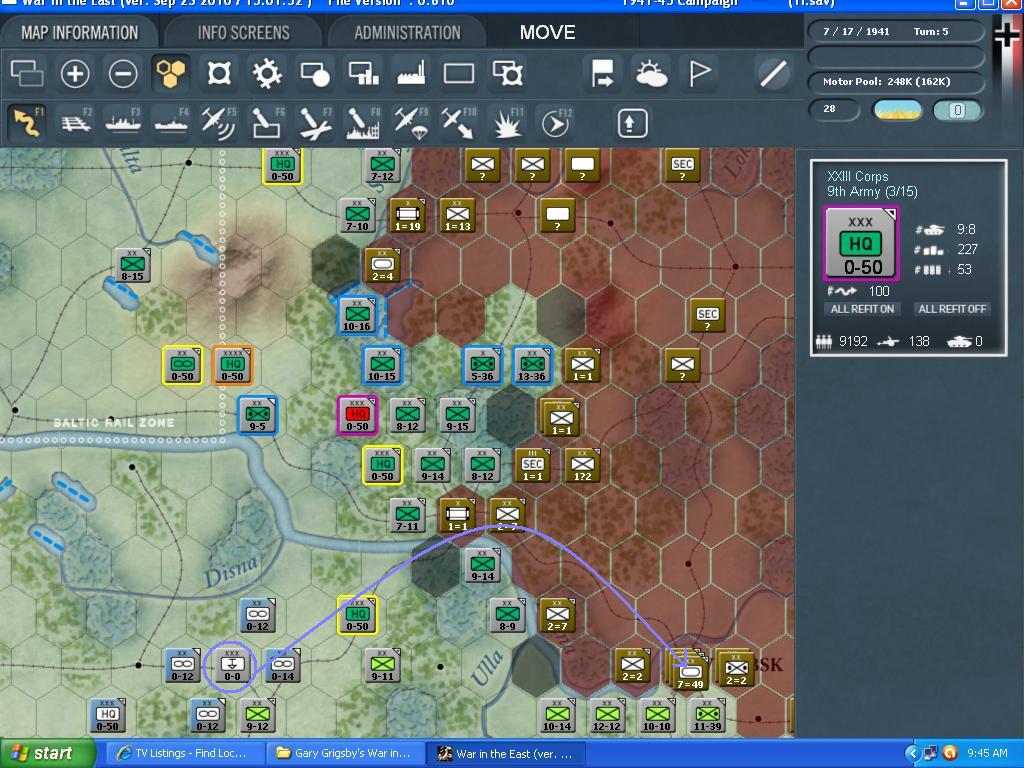The image size is (1024, 768).
Task: Toggle the weather display icon
Action: point(650,73)
